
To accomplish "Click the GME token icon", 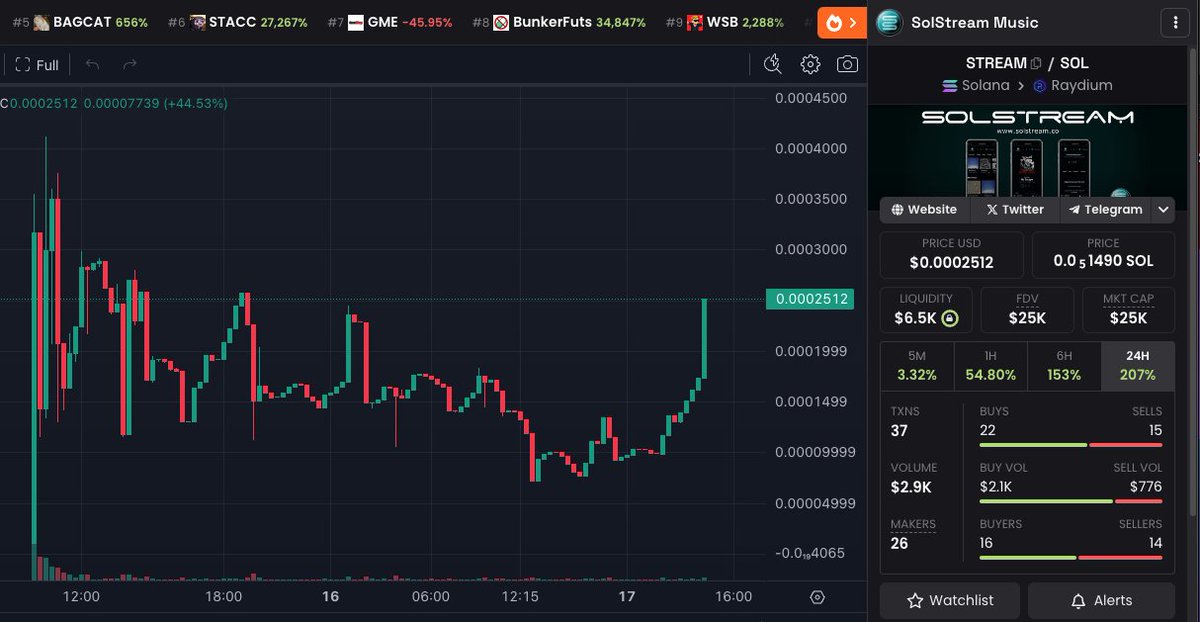I will [x=356, y=22].
